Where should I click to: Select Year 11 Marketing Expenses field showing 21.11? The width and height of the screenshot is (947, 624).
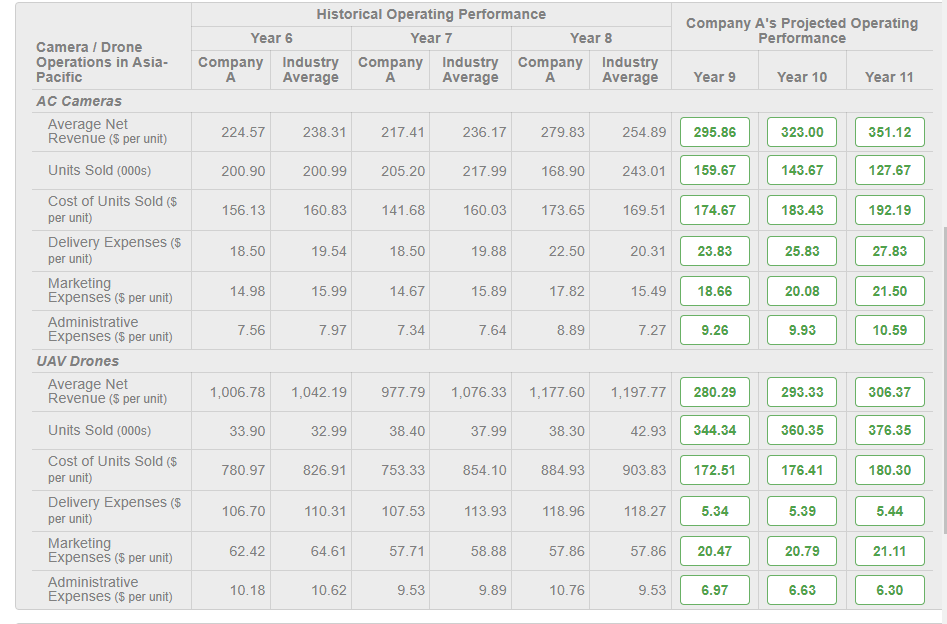888,550
